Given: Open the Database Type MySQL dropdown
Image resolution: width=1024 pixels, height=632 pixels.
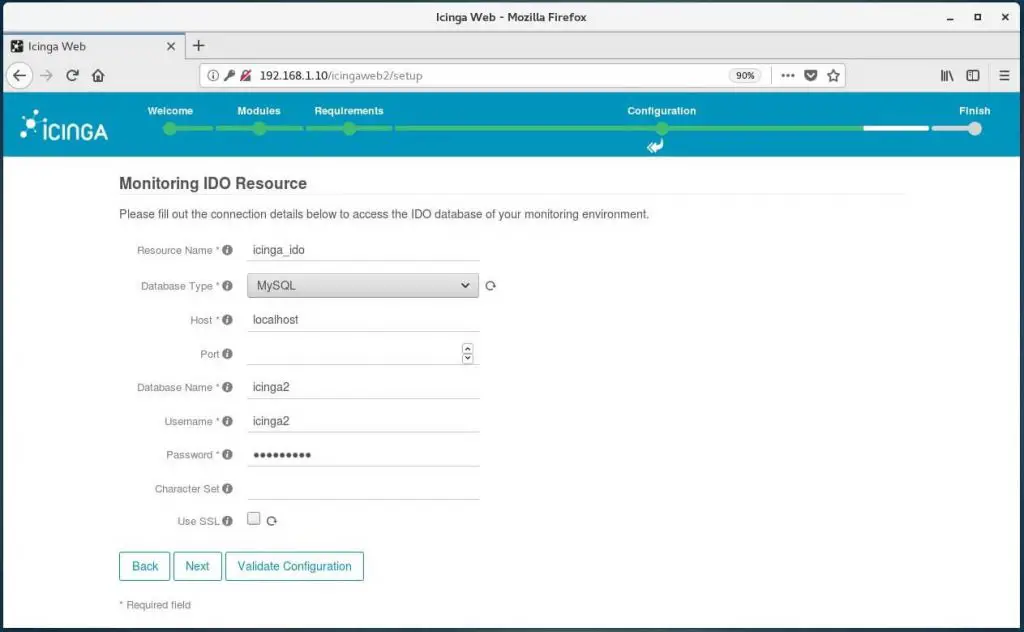Looking at the screenshot, I should coord(362,285).
